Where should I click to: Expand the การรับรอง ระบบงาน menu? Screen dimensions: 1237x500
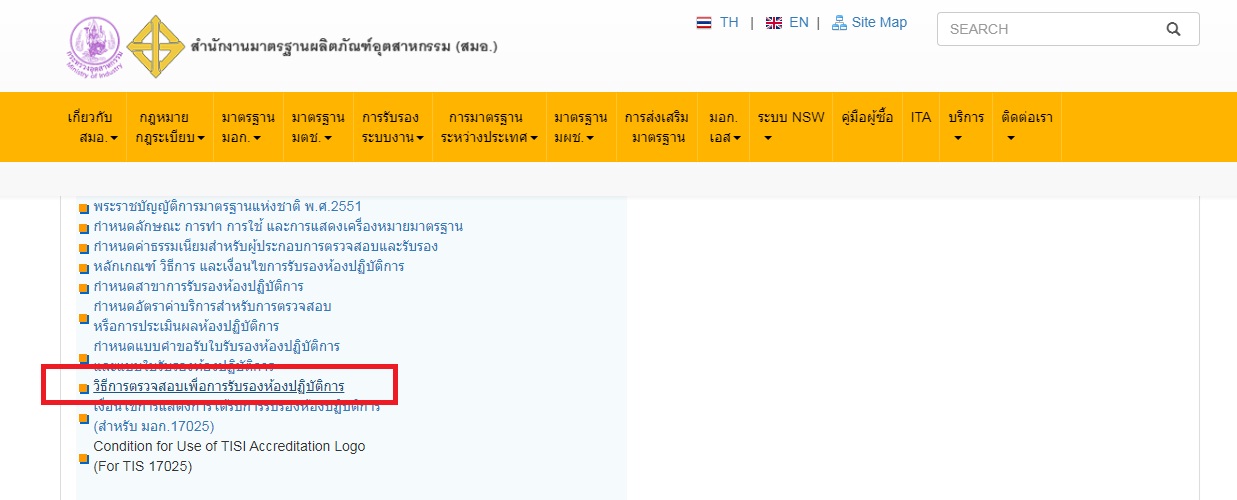pyautogui.click(x=392, y=127)
